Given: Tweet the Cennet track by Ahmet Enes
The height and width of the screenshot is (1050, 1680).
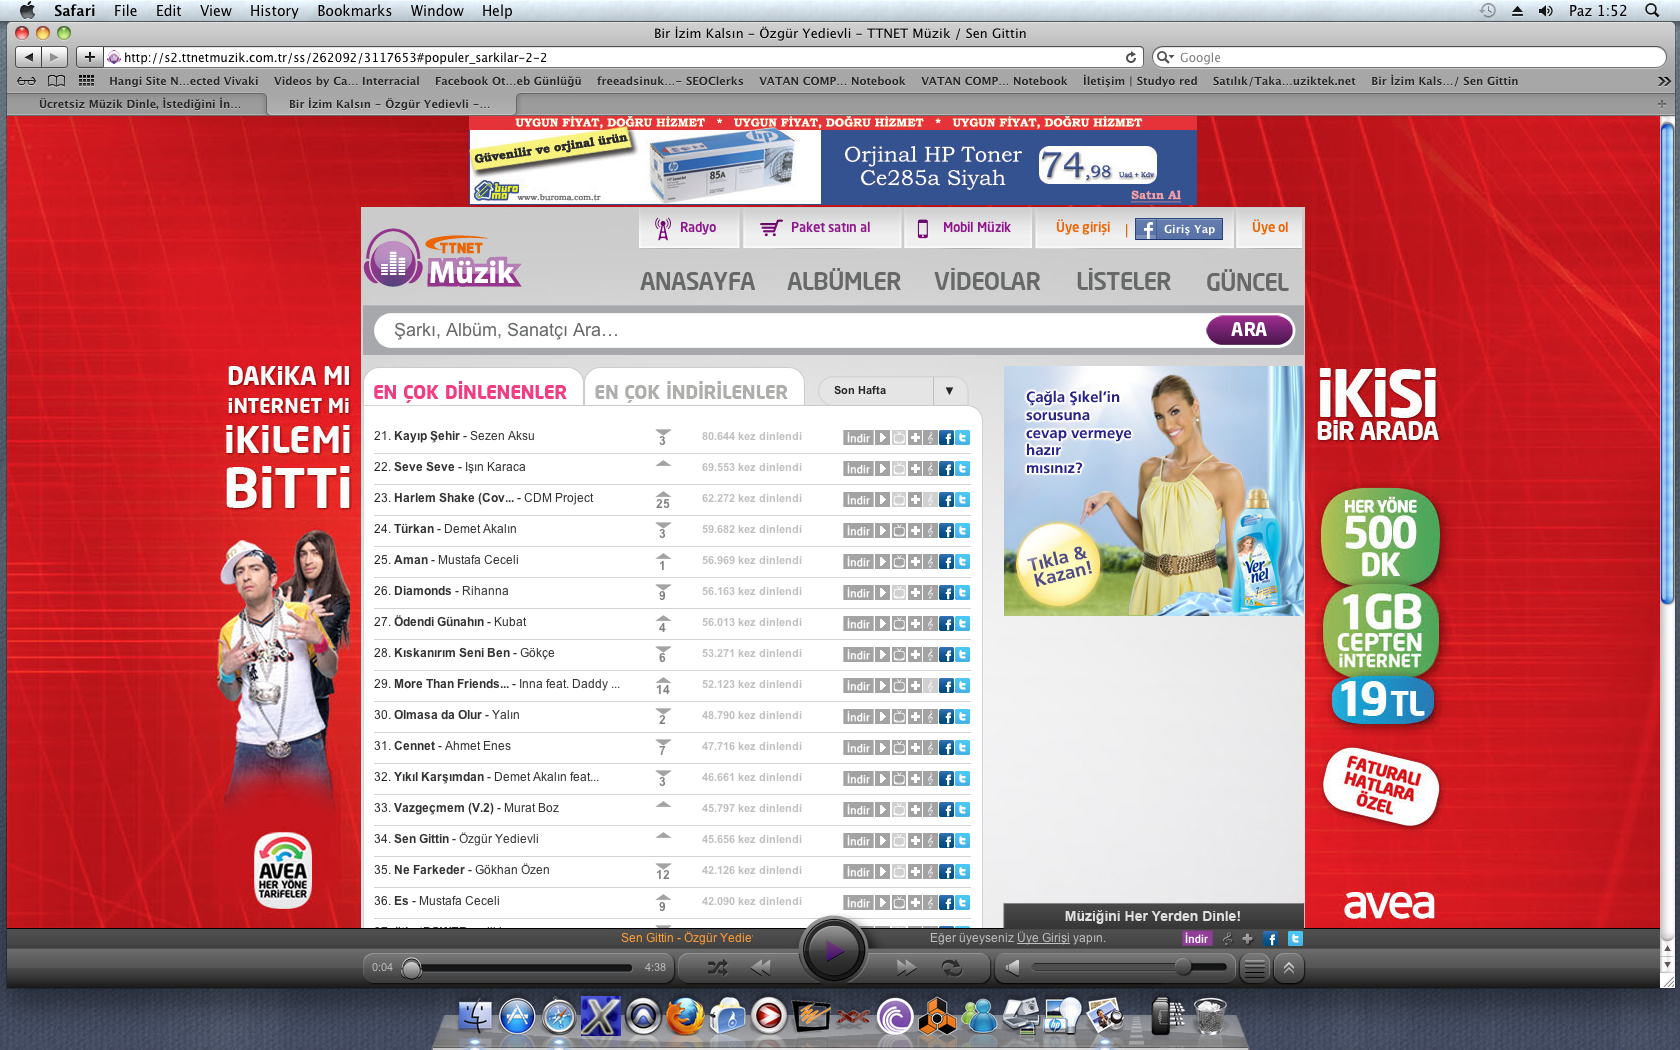Looking at the screenshot, I should coord(962,748).
